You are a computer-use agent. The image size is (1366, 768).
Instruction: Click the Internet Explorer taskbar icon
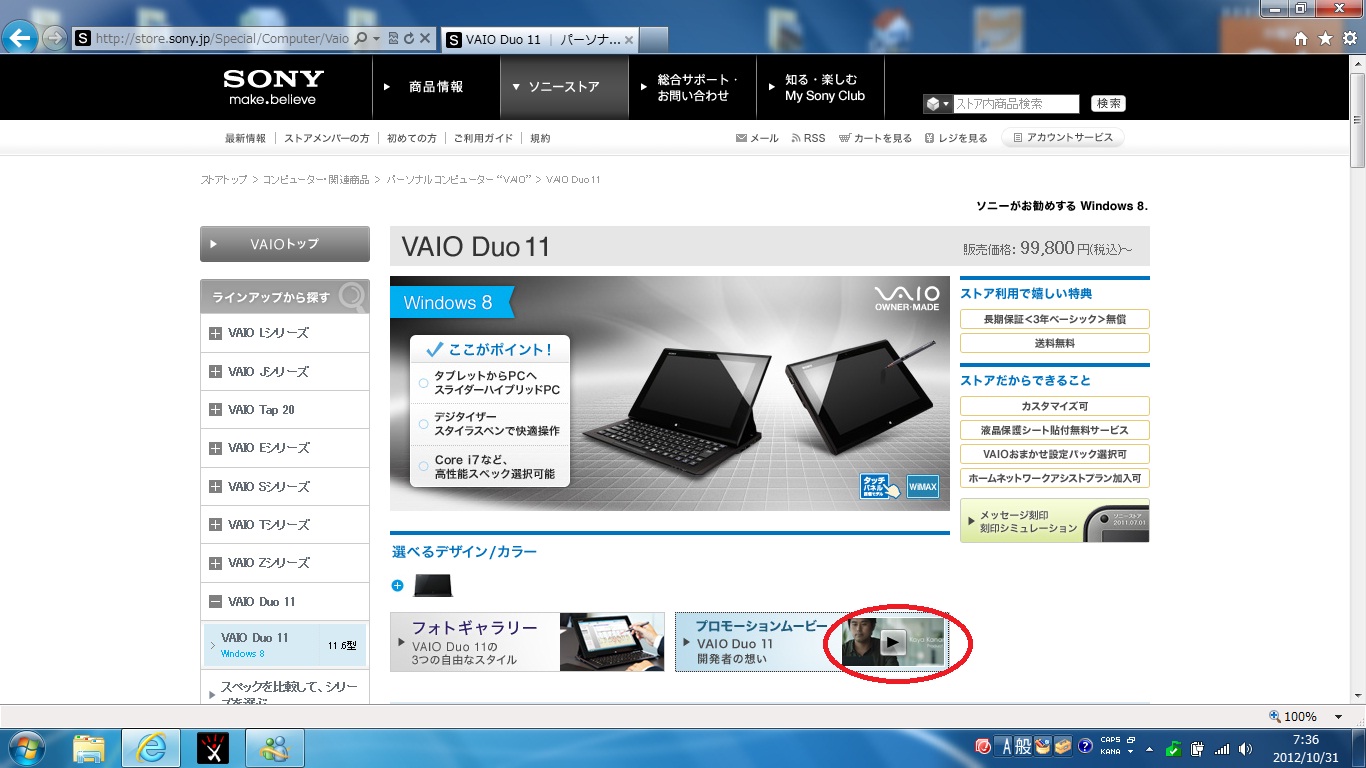[x=150, y=748]
